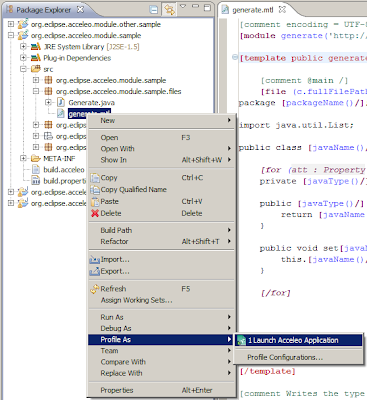Expand org.eclipse.acceleo.module.sample package
Image resolution: width=367 pixels, height=400 pixels.
pos(36,80)
